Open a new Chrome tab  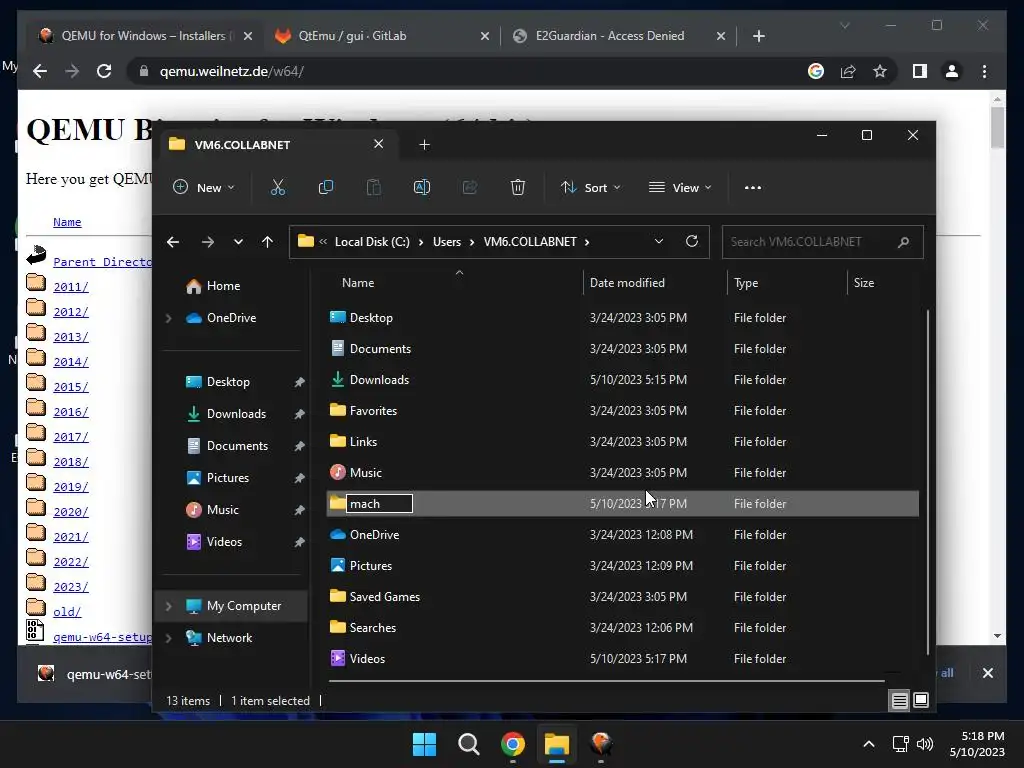point(759,36)
